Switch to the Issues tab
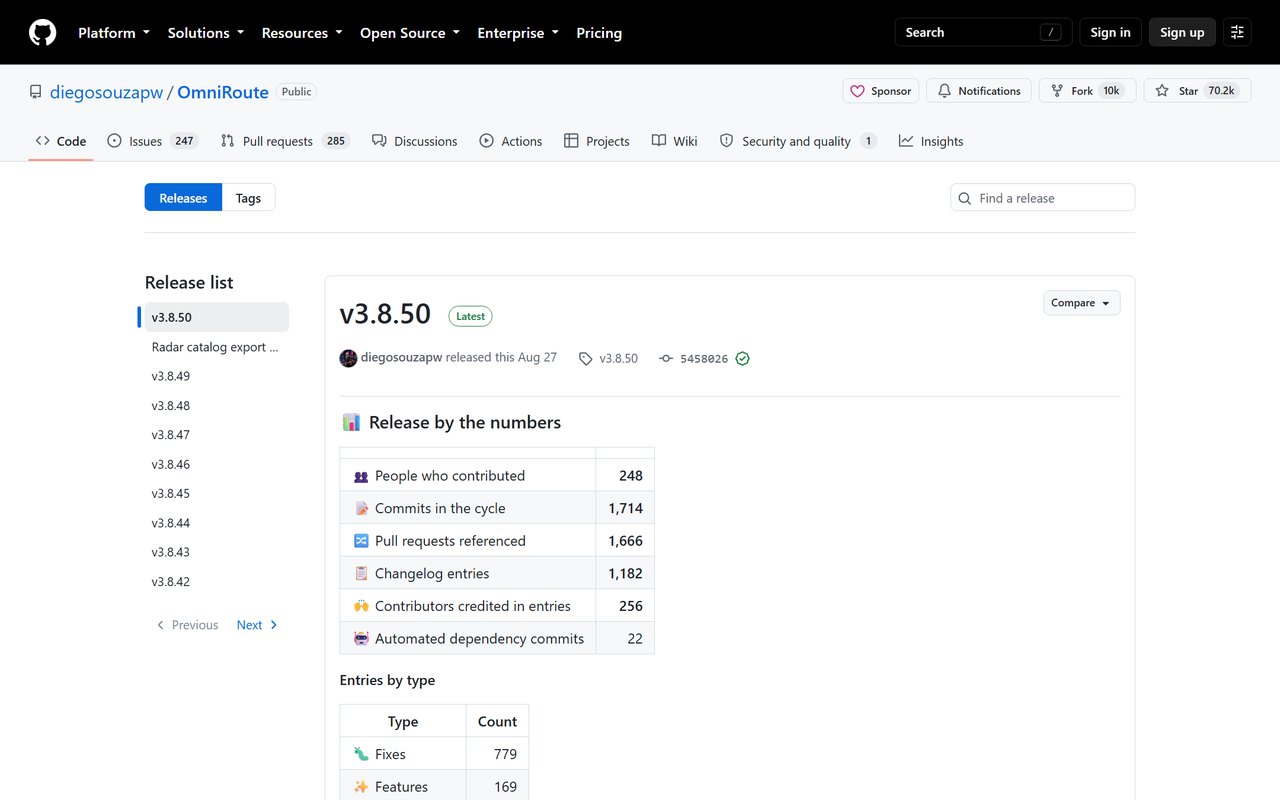1280x800 pixels. 153,141
